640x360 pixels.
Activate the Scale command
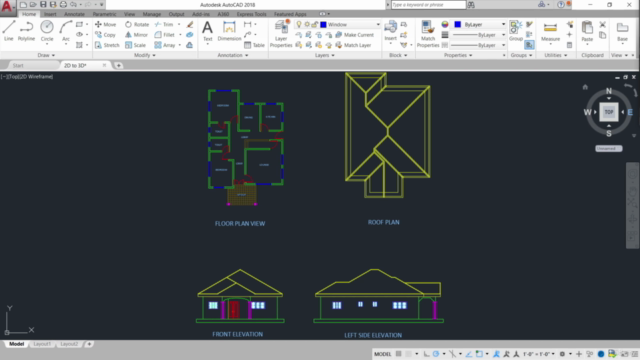tap(136, 45)
